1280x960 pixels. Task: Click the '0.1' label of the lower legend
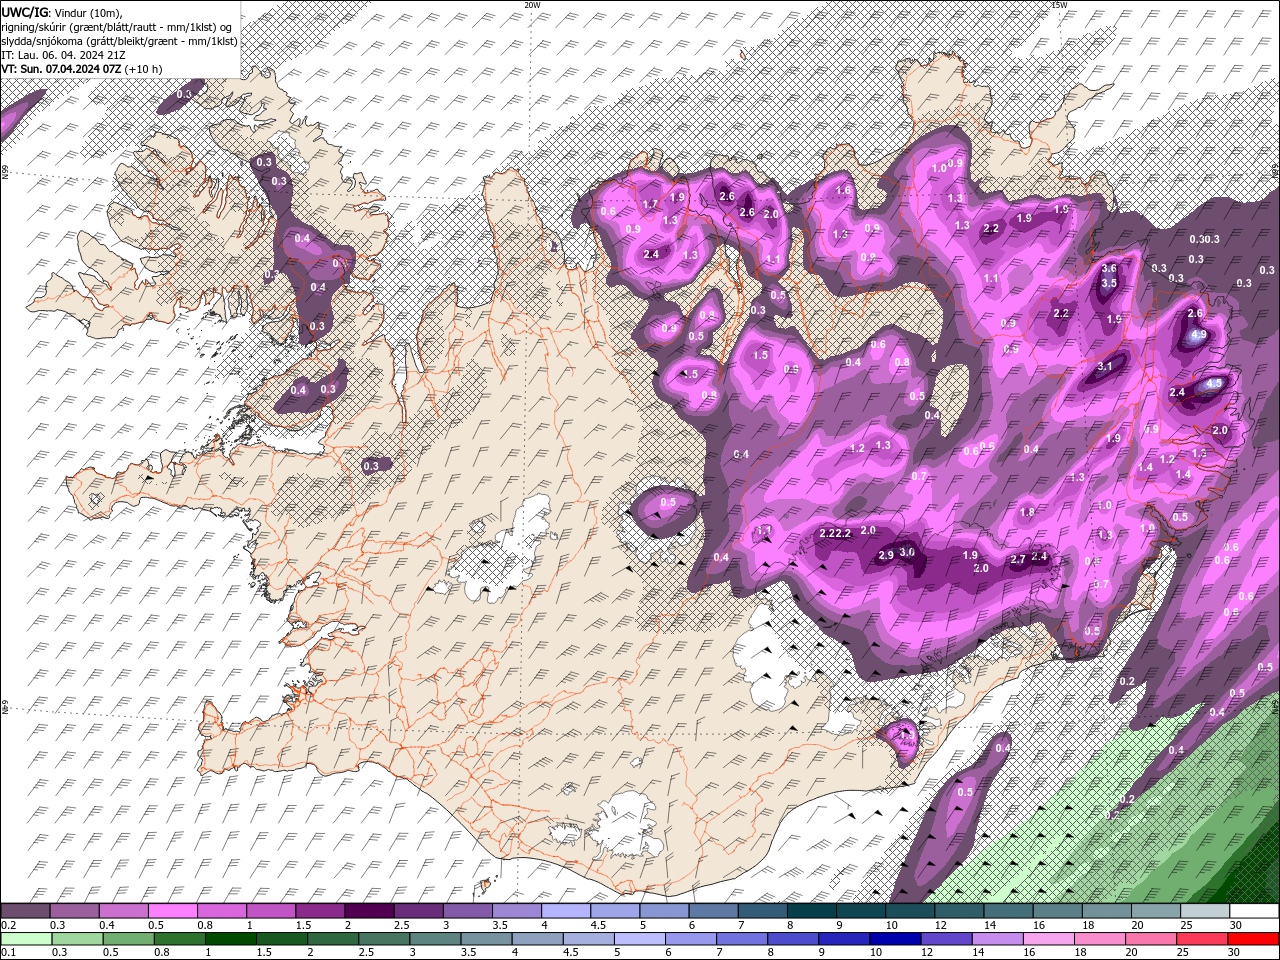tap(9, 953)
